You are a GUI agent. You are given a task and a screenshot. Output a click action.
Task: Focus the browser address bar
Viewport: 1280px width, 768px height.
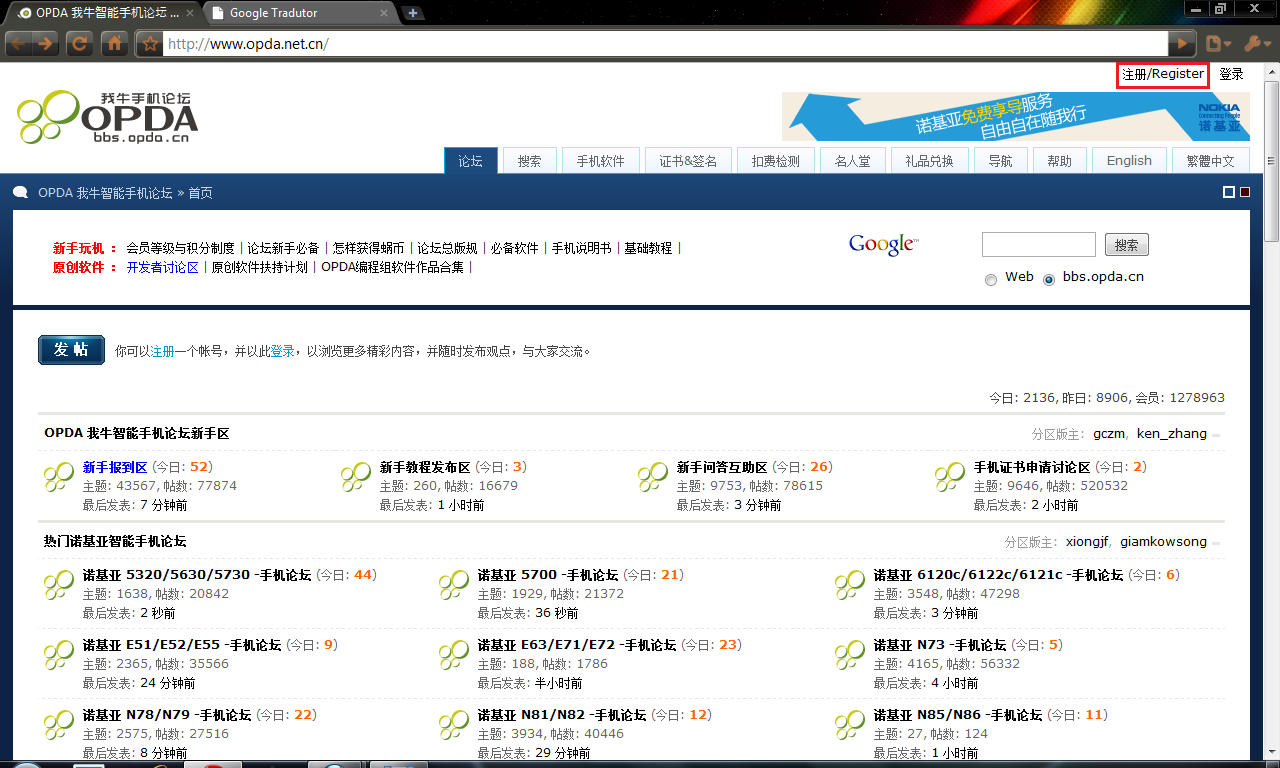(666, 44)
